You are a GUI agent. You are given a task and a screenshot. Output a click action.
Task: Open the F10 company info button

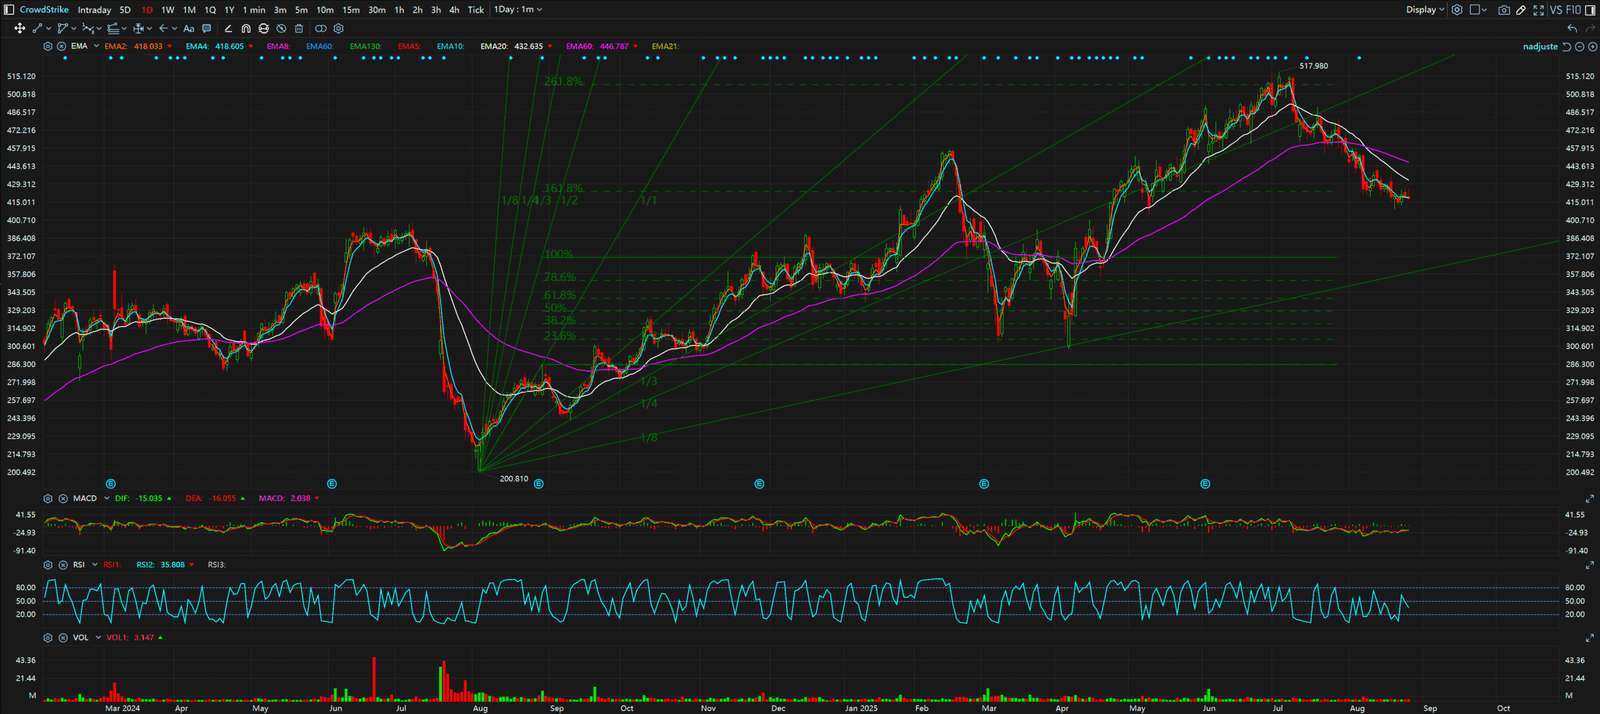(x=1573, y=10)
